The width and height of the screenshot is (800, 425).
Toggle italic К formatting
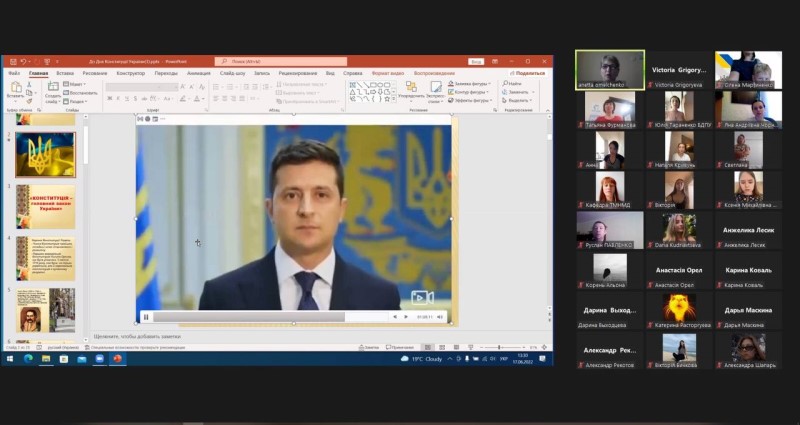pos(118,98)
